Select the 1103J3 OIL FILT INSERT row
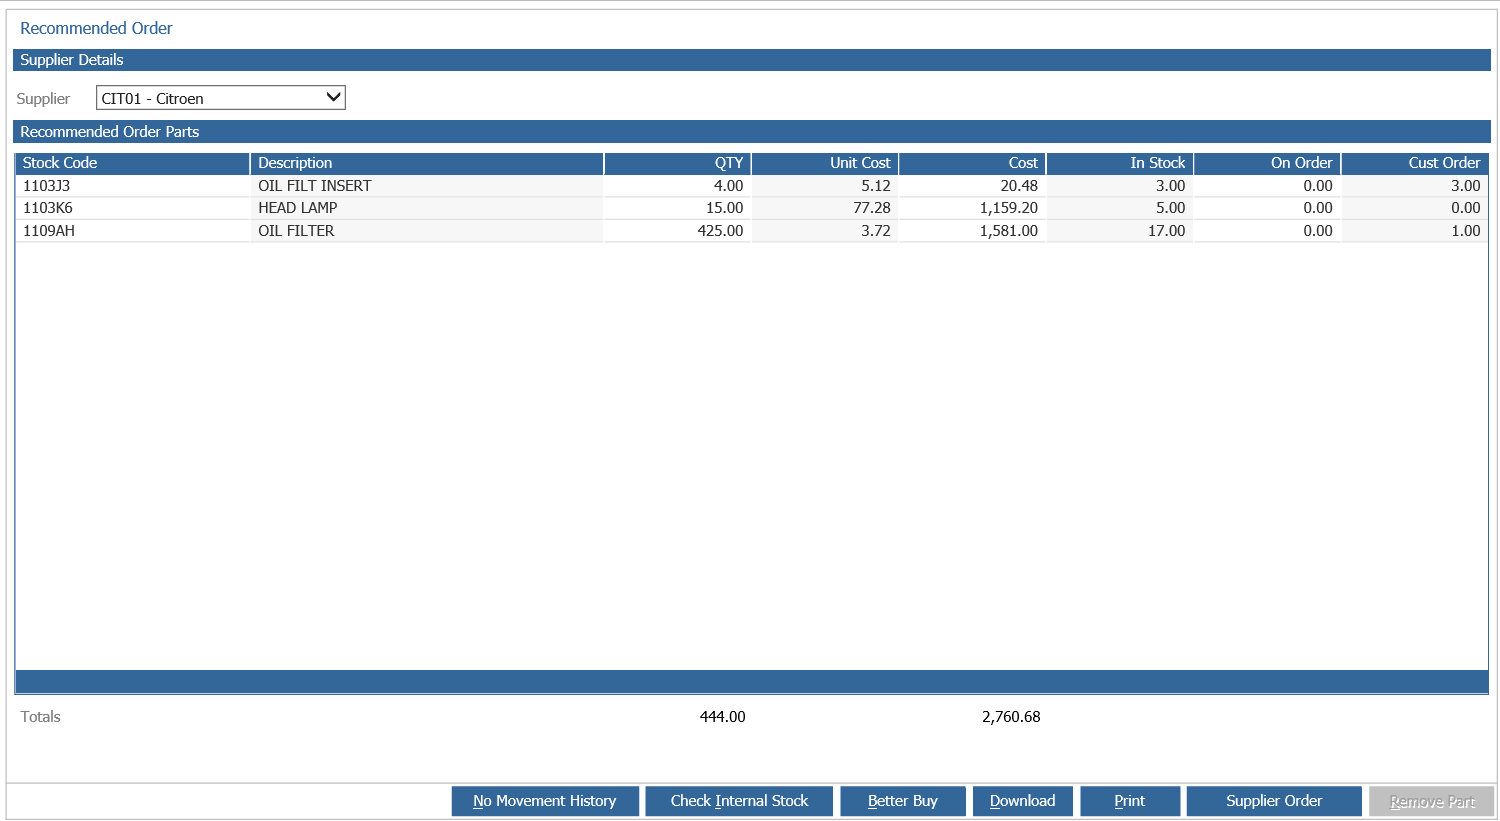This screenshot has height=821, width=1500. tap(752, 186)
